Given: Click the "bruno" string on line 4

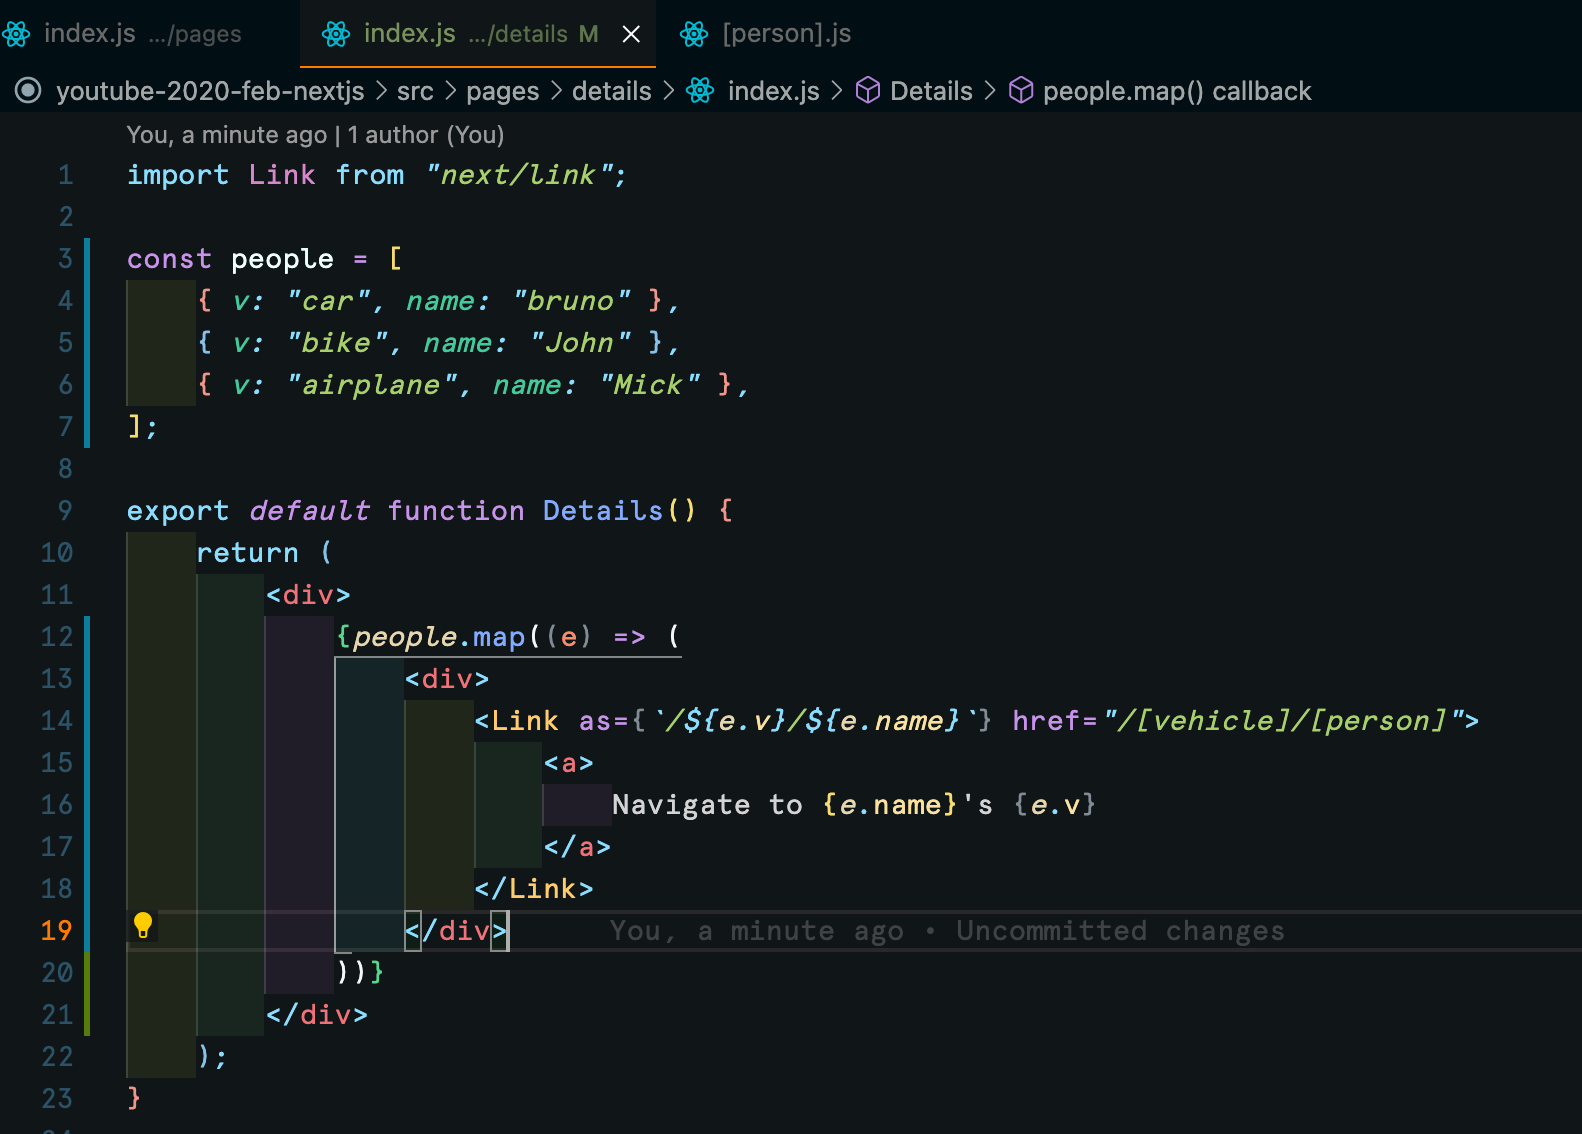Looking at the screenshot, I should click(571, 301).
